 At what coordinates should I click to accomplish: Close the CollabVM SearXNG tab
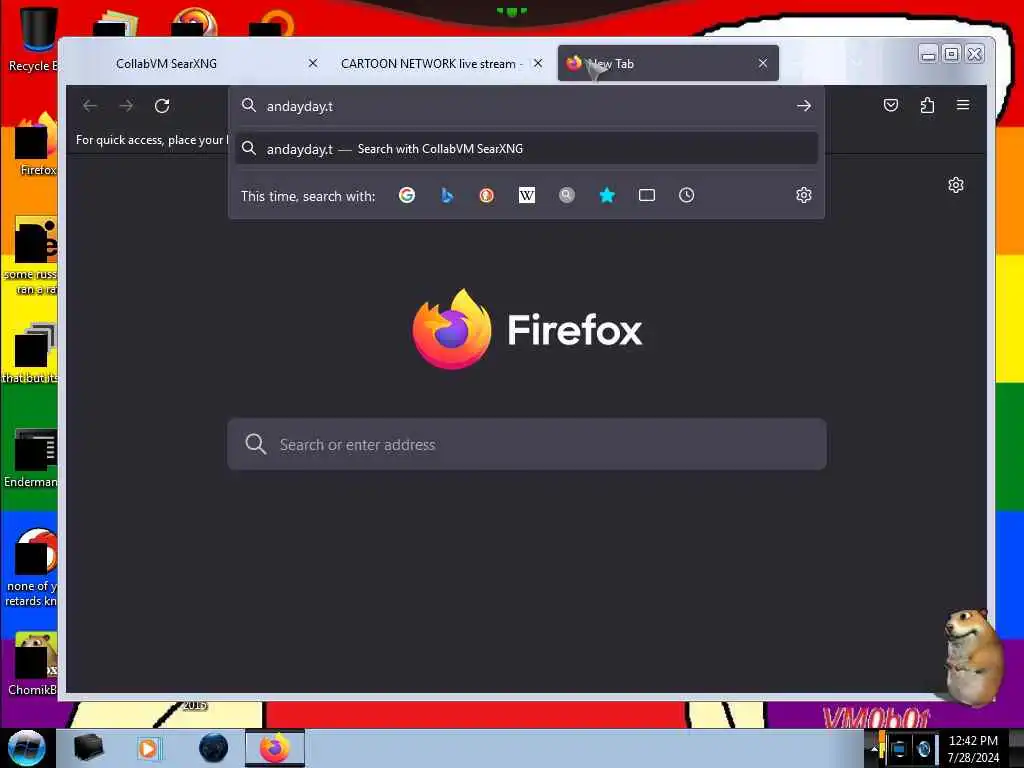coord(313,63)
